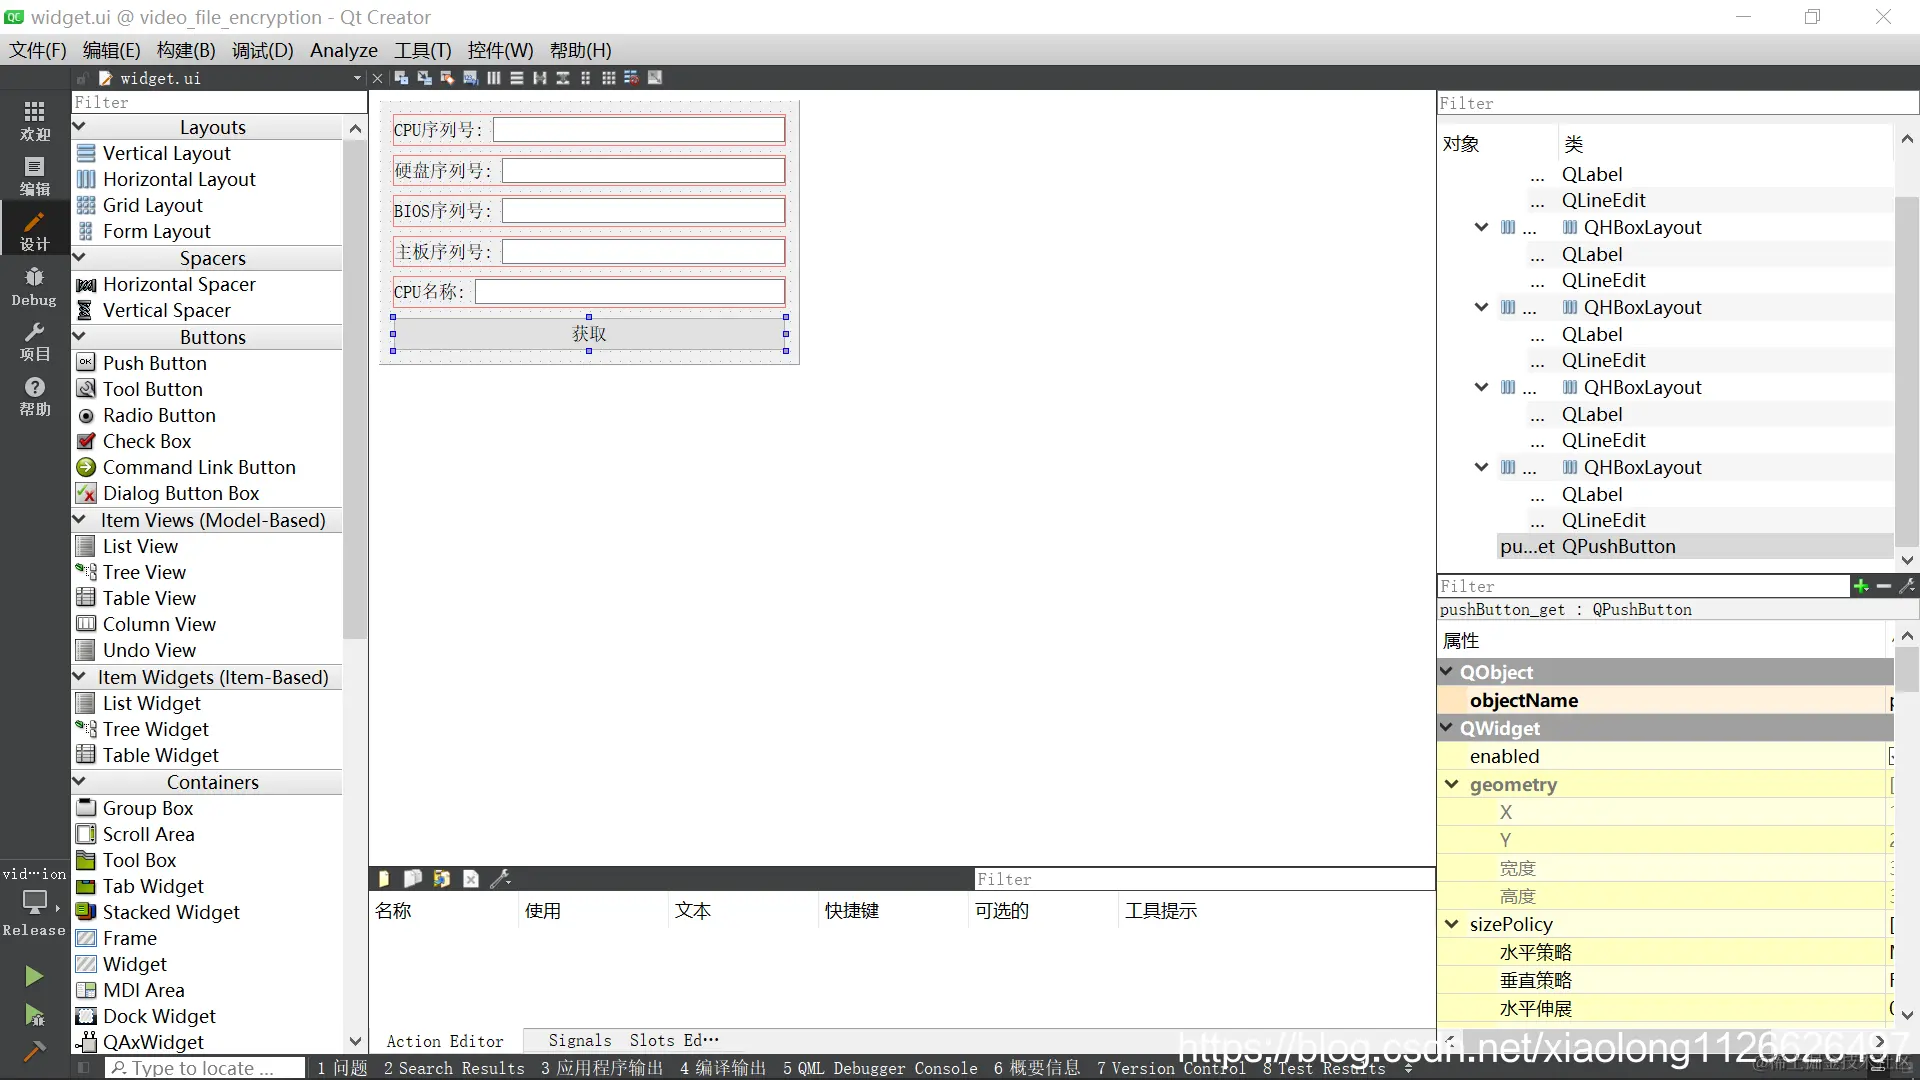Toggle the left sidebar visibility button

(84, 1068)
